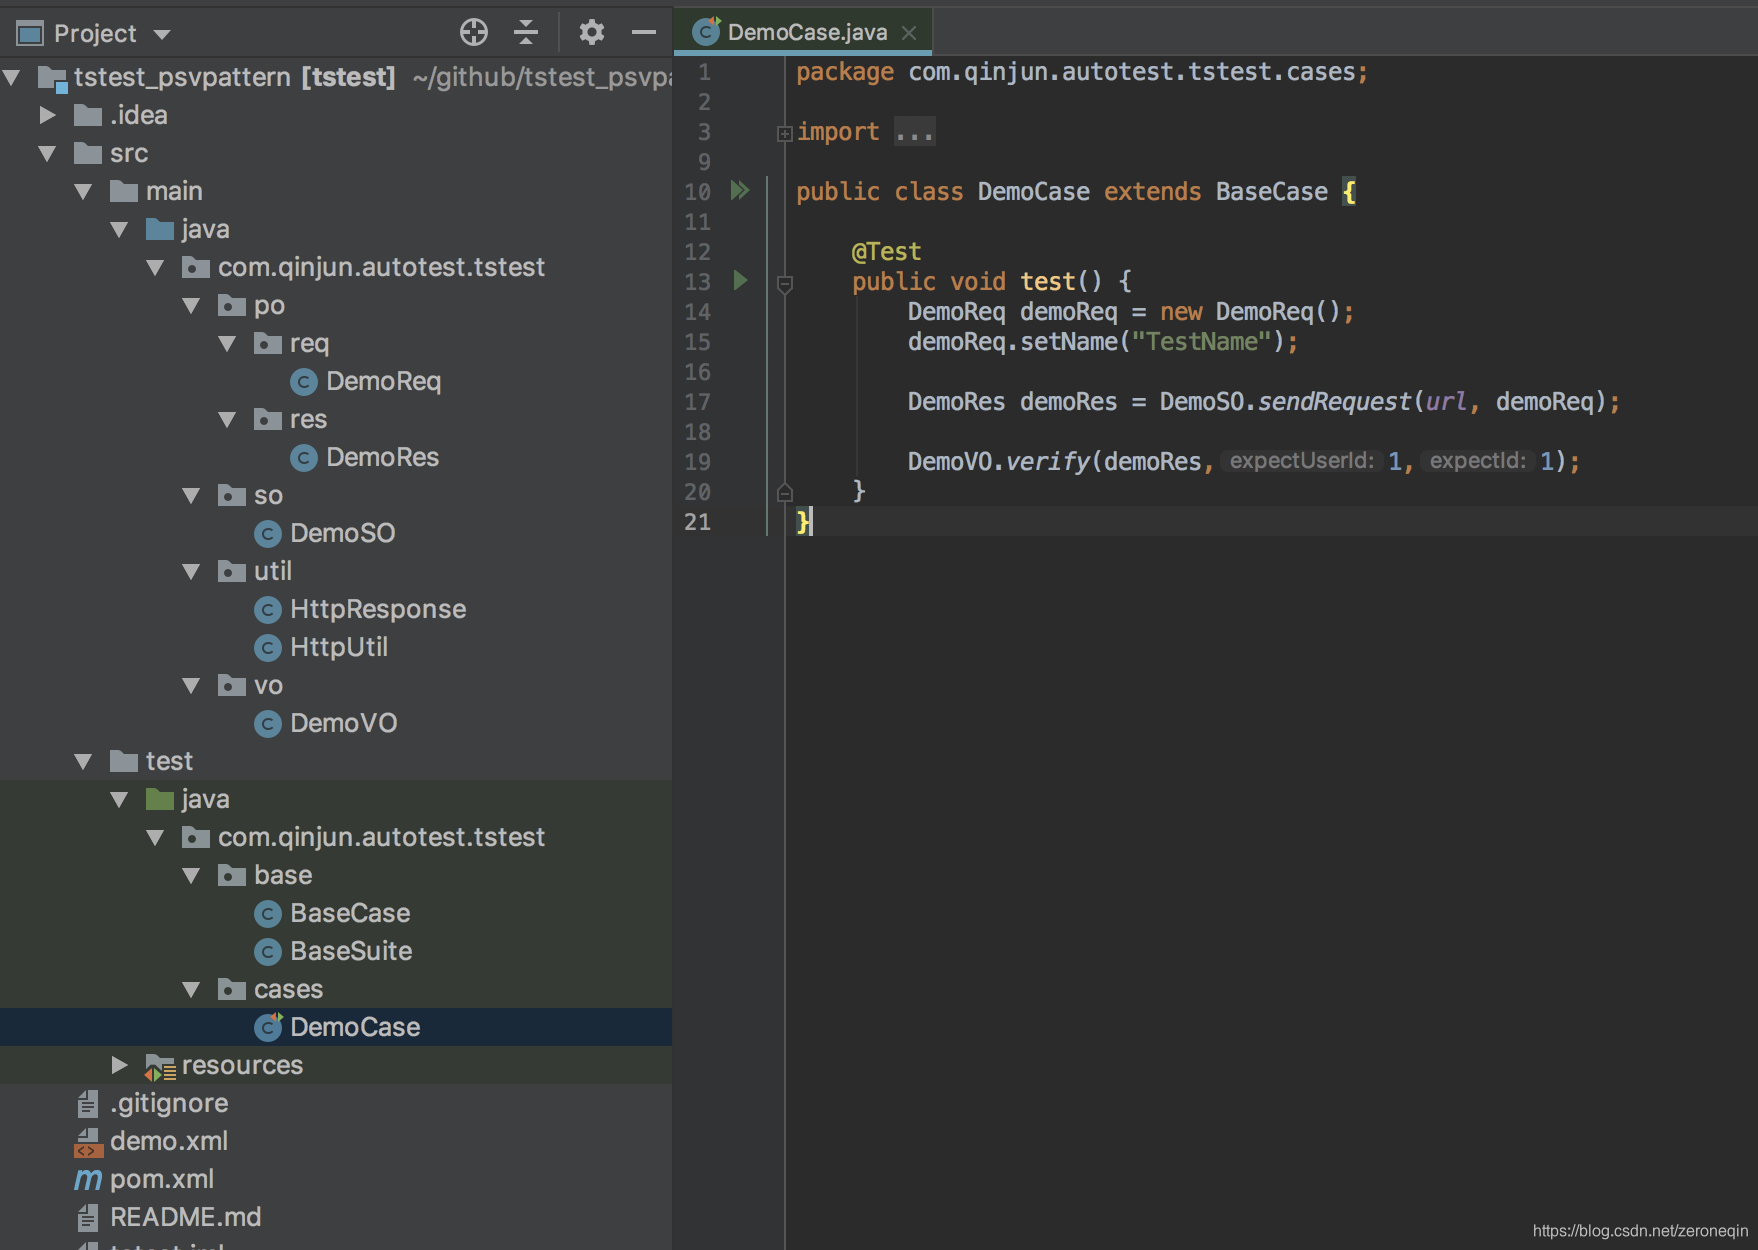This screenshot has width=1758, height=1250.
Task: Select the DemoReq class icon
Action: tap(304, 381)
